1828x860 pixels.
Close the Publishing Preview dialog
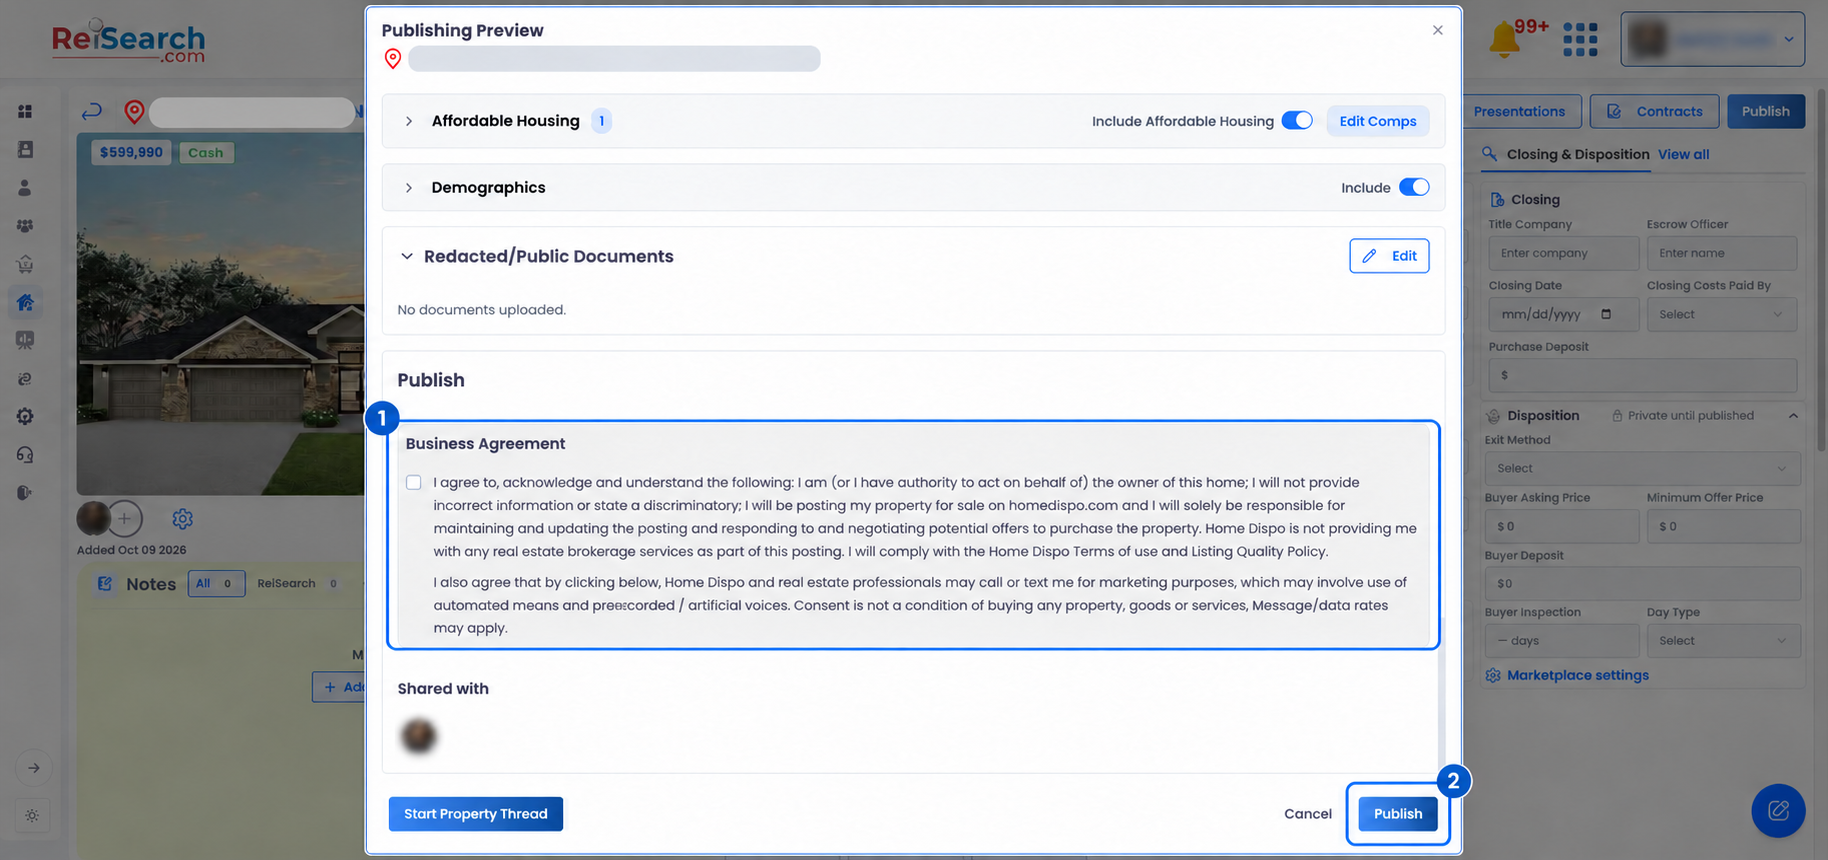pyautogui.click(x=1438, y=30)
